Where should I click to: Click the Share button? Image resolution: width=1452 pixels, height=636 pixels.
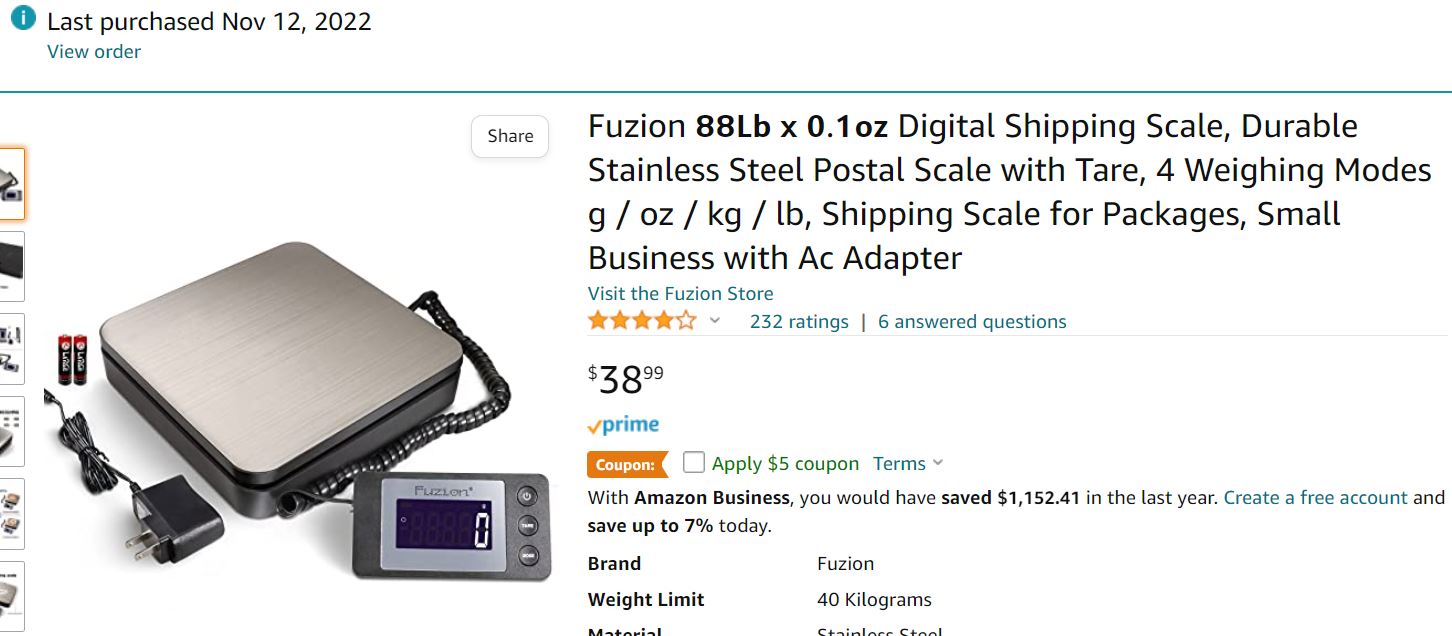point(510,137)
